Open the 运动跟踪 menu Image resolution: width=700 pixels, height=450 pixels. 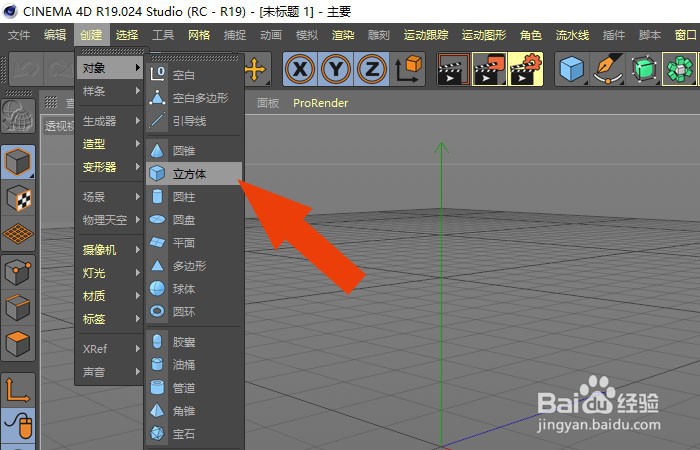tap(426, 35)
